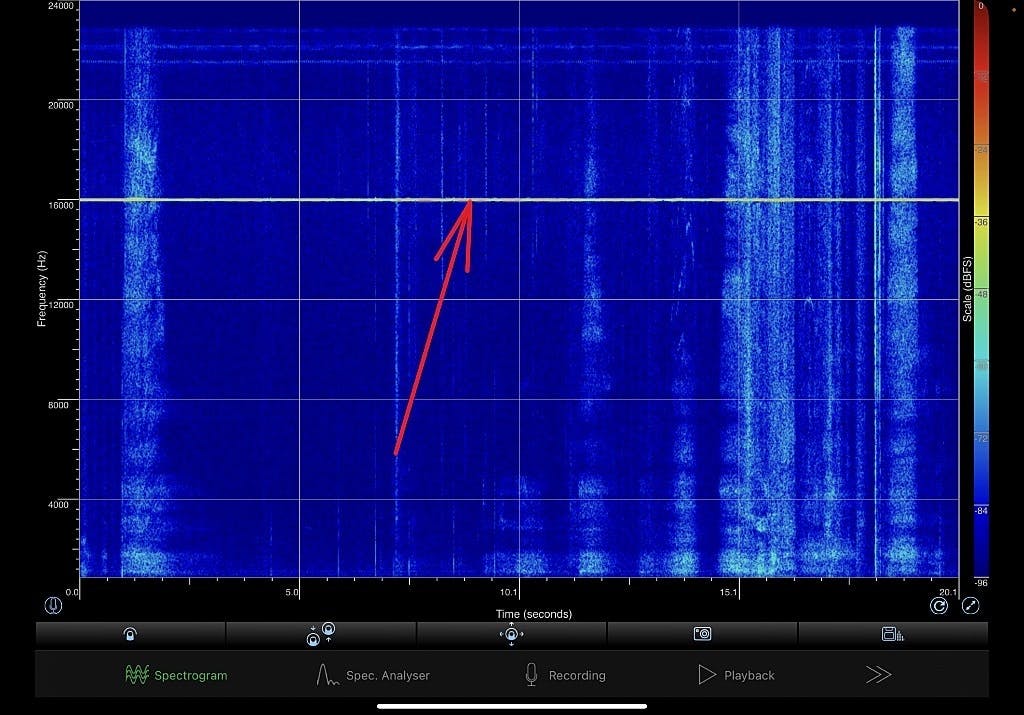Click the "20.1" time tick label
The width and height of the screenshot is (1024, 715).
point(948,593)
